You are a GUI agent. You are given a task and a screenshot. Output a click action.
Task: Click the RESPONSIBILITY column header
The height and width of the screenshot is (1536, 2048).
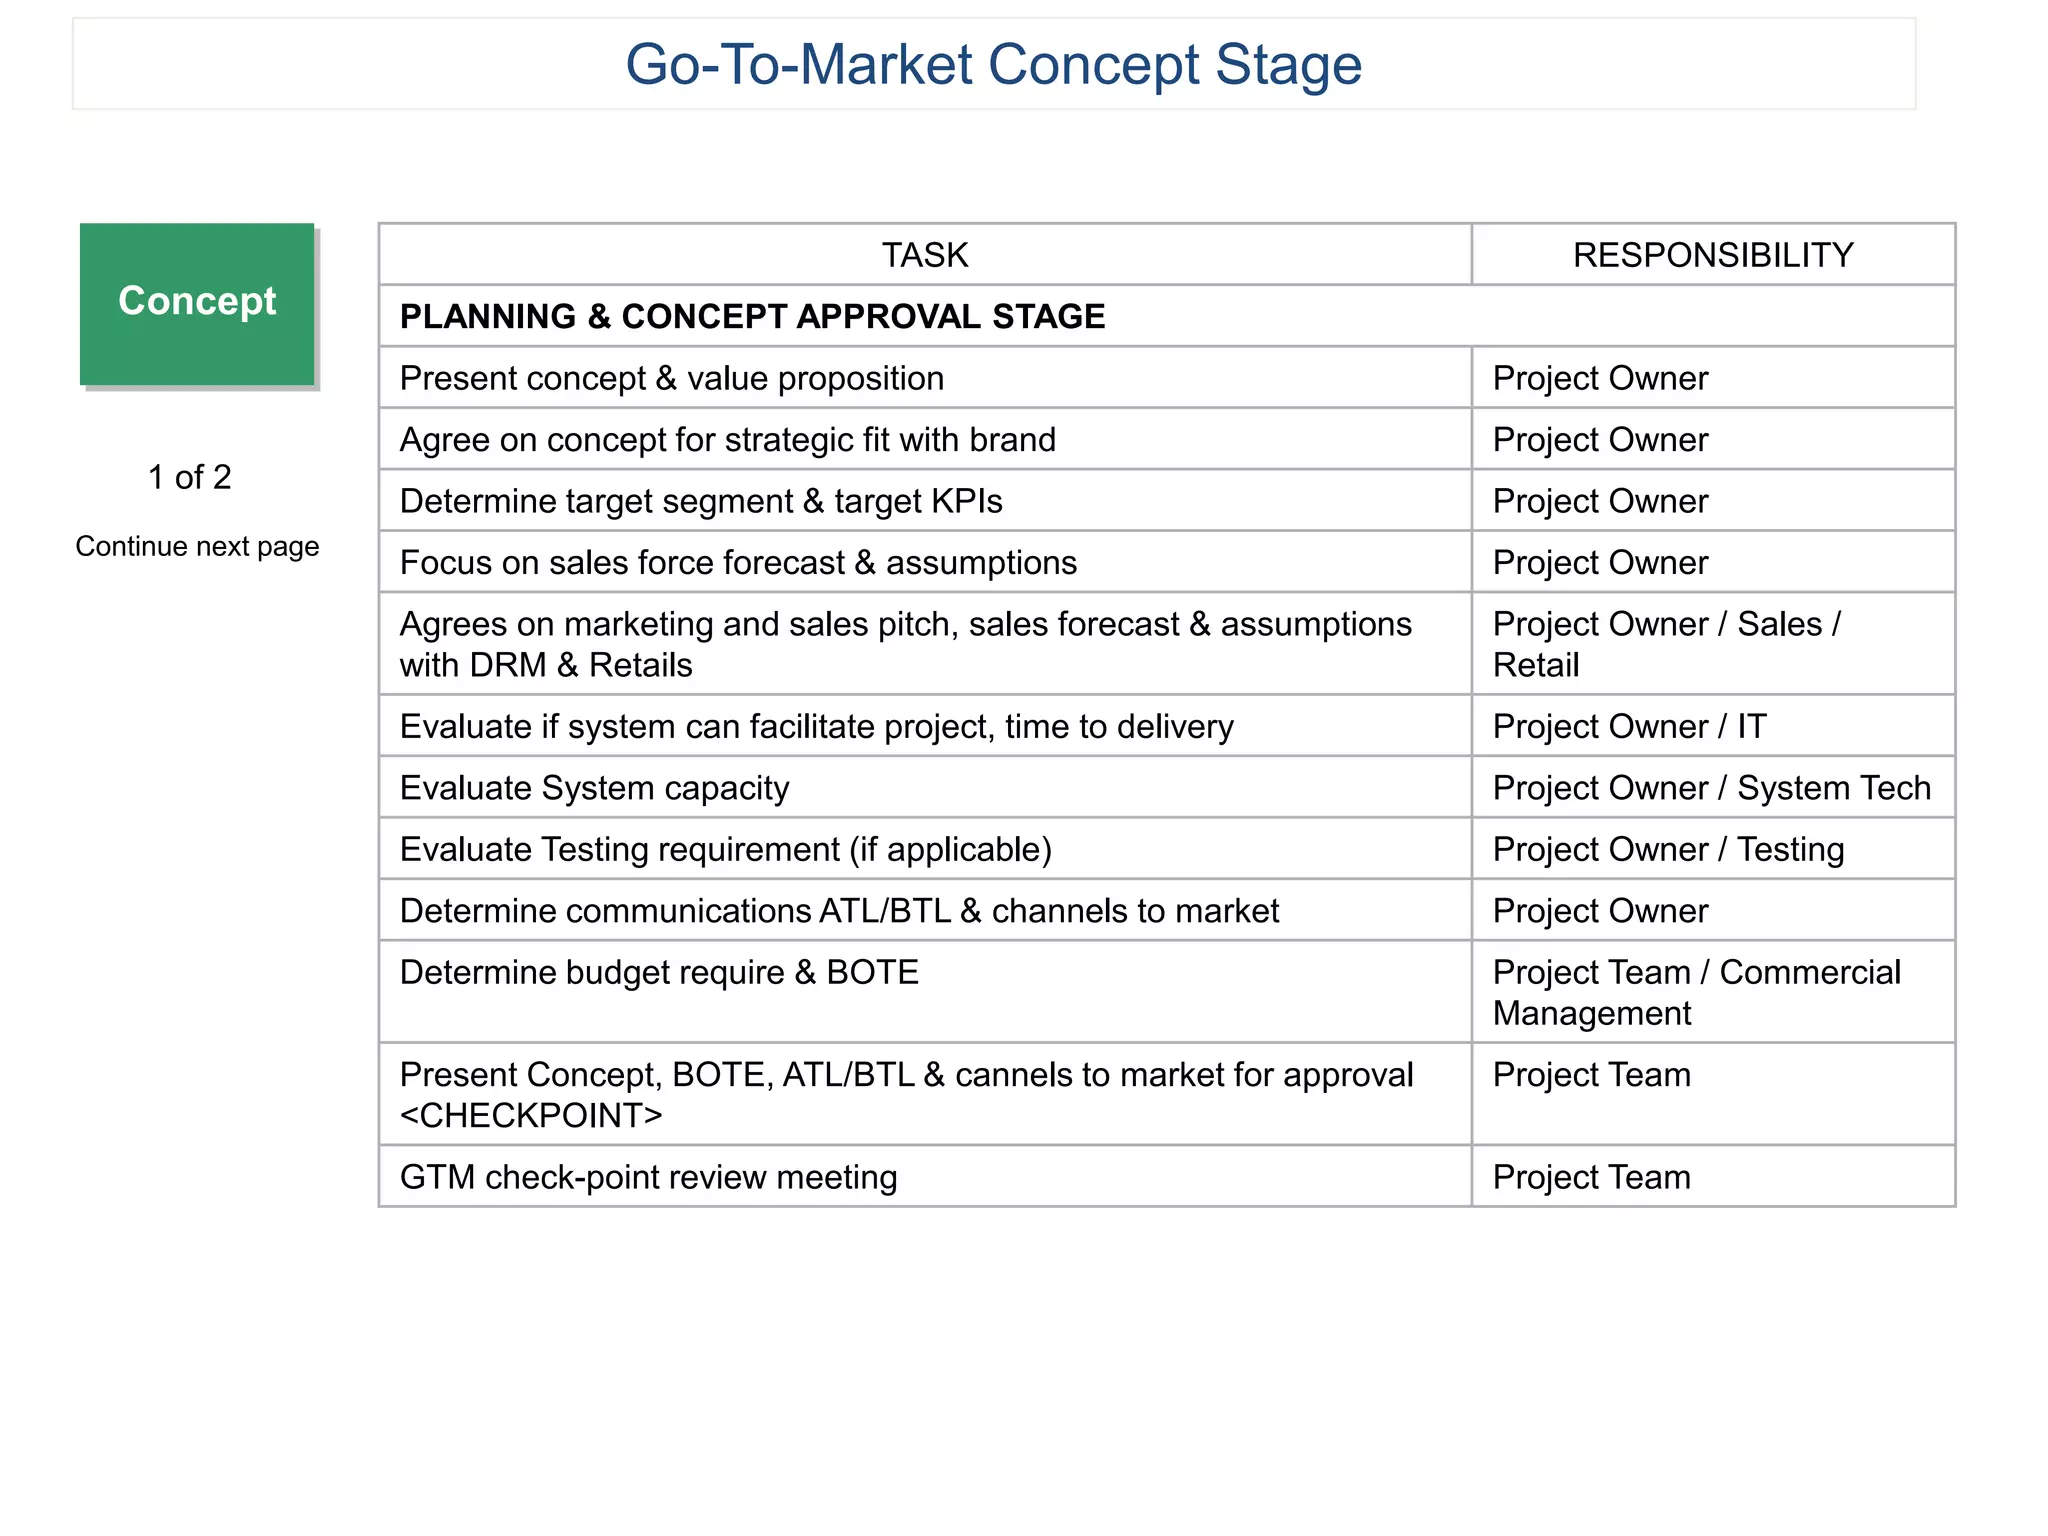point(1713,255)
